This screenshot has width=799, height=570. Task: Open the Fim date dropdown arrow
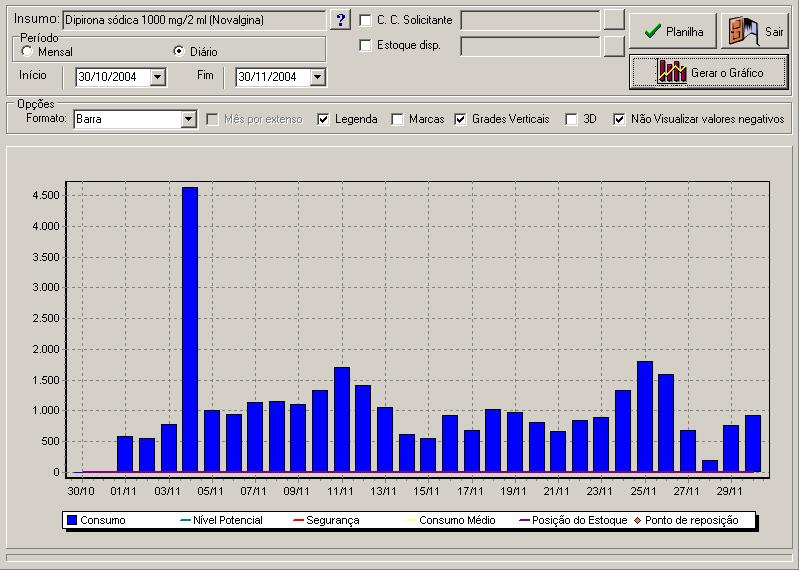point(317,77)
